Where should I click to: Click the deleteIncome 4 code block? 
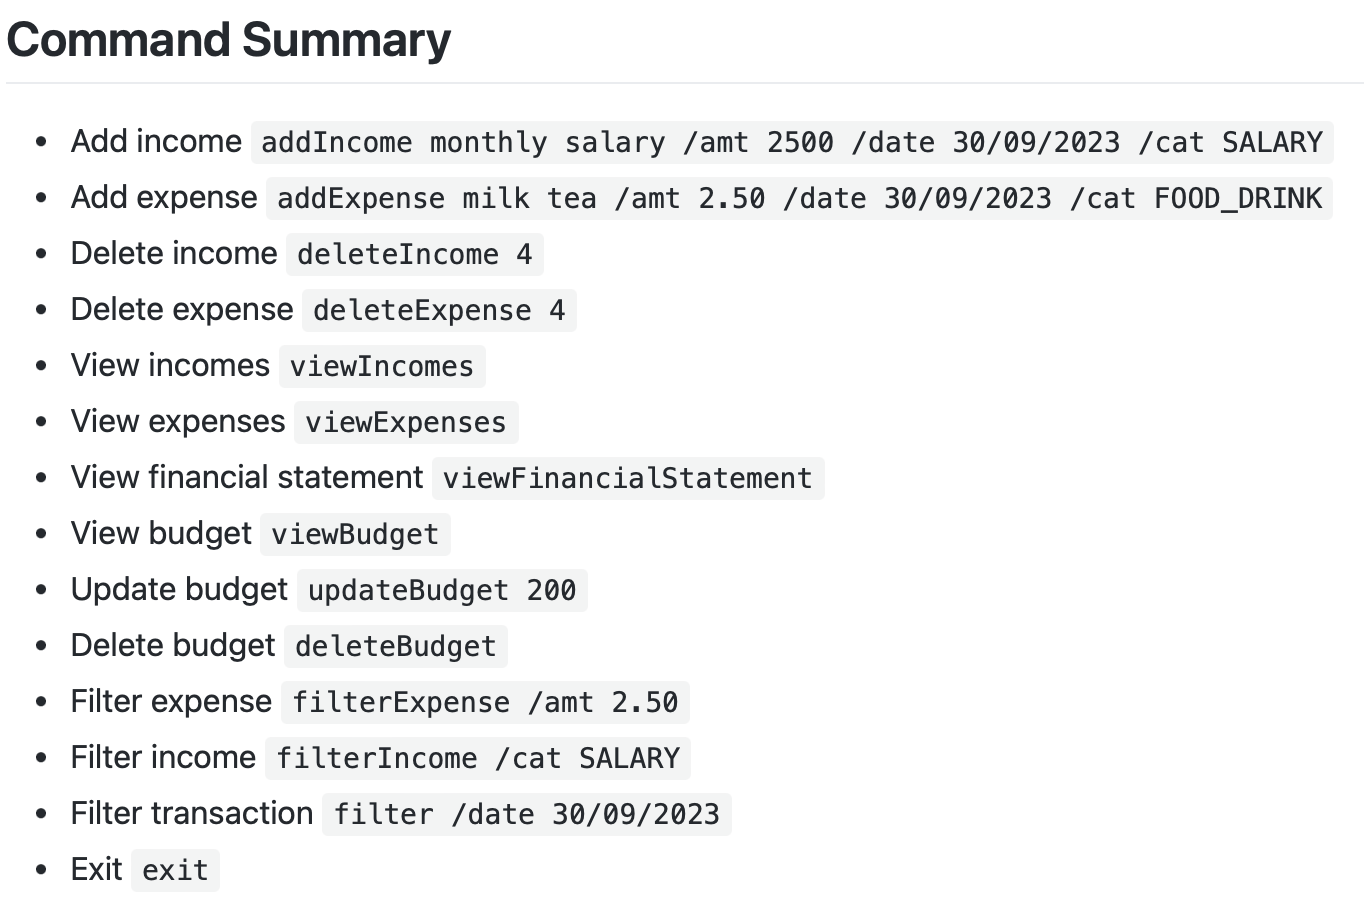tap(415, 254)
